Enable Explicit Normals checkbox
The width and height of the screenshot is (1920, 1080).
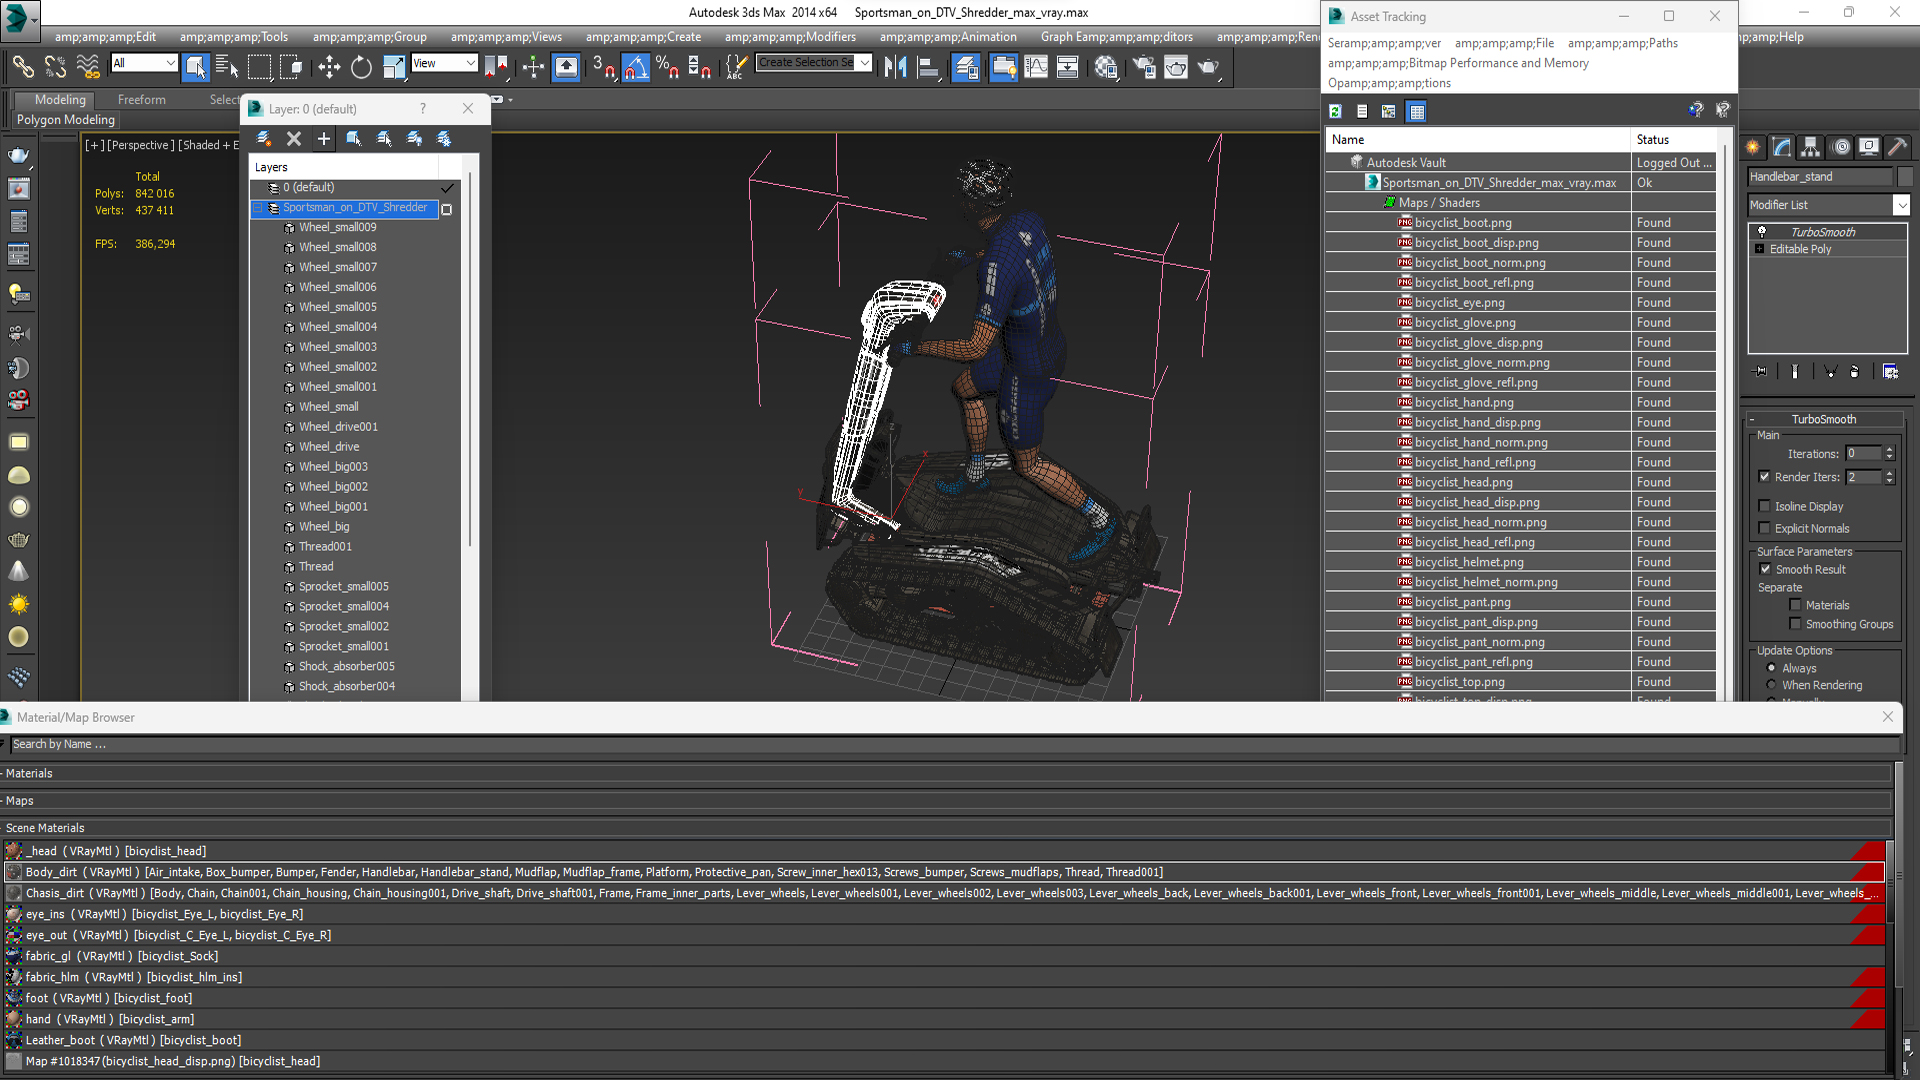[x=1764, y=528]
